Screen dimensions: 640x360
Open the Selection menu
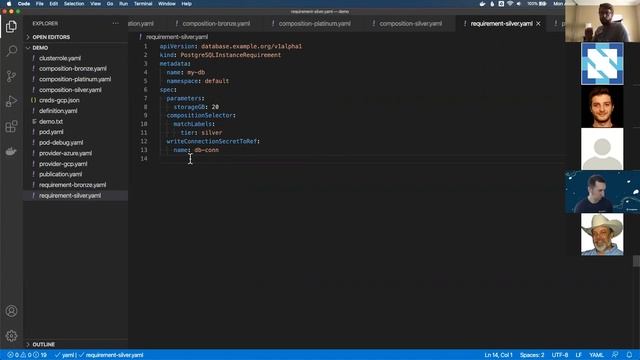[74, 4]
